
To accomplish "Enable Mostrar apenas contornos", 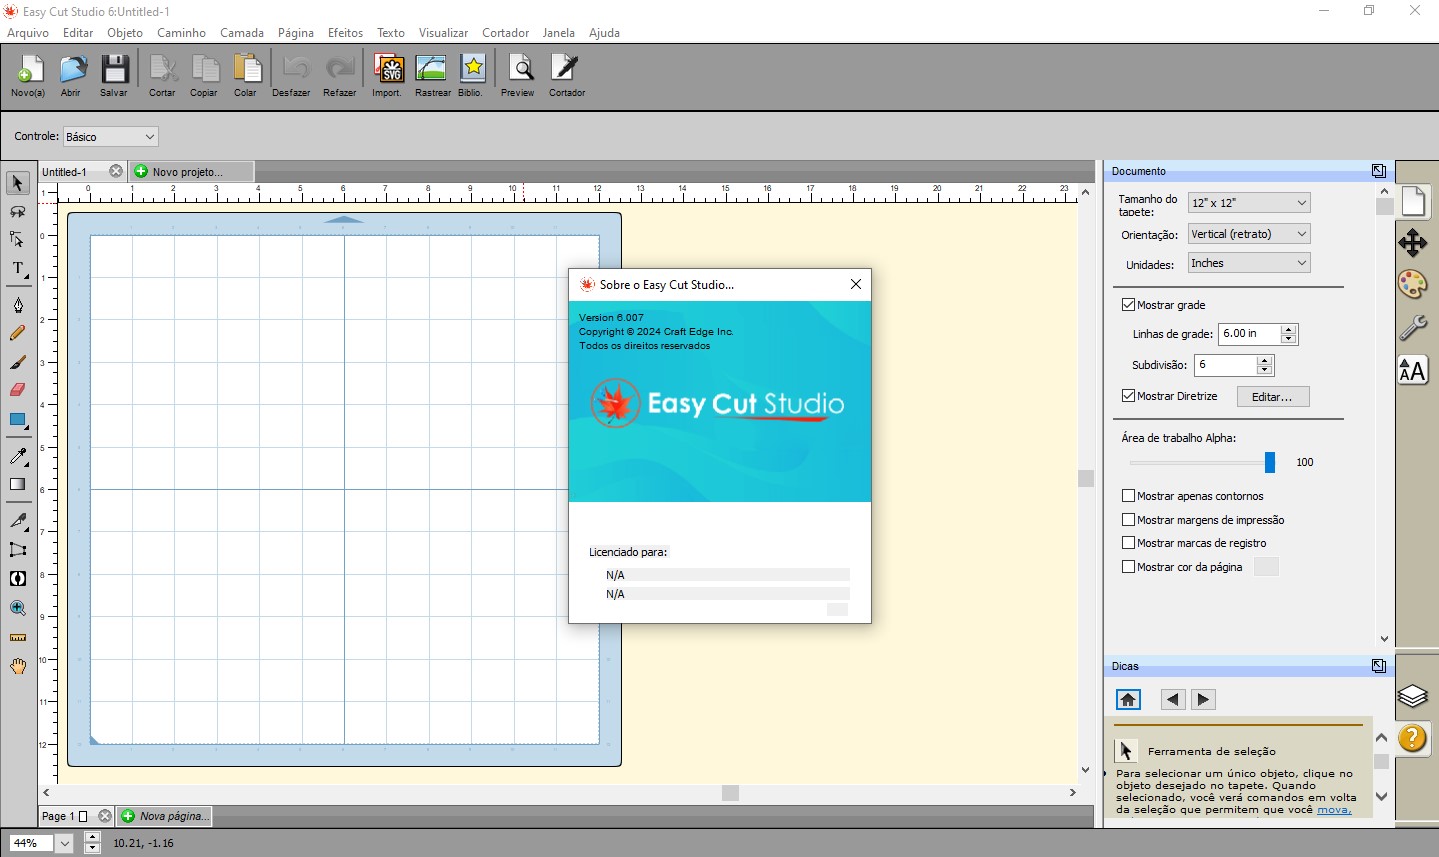I will pos(1128,495).
